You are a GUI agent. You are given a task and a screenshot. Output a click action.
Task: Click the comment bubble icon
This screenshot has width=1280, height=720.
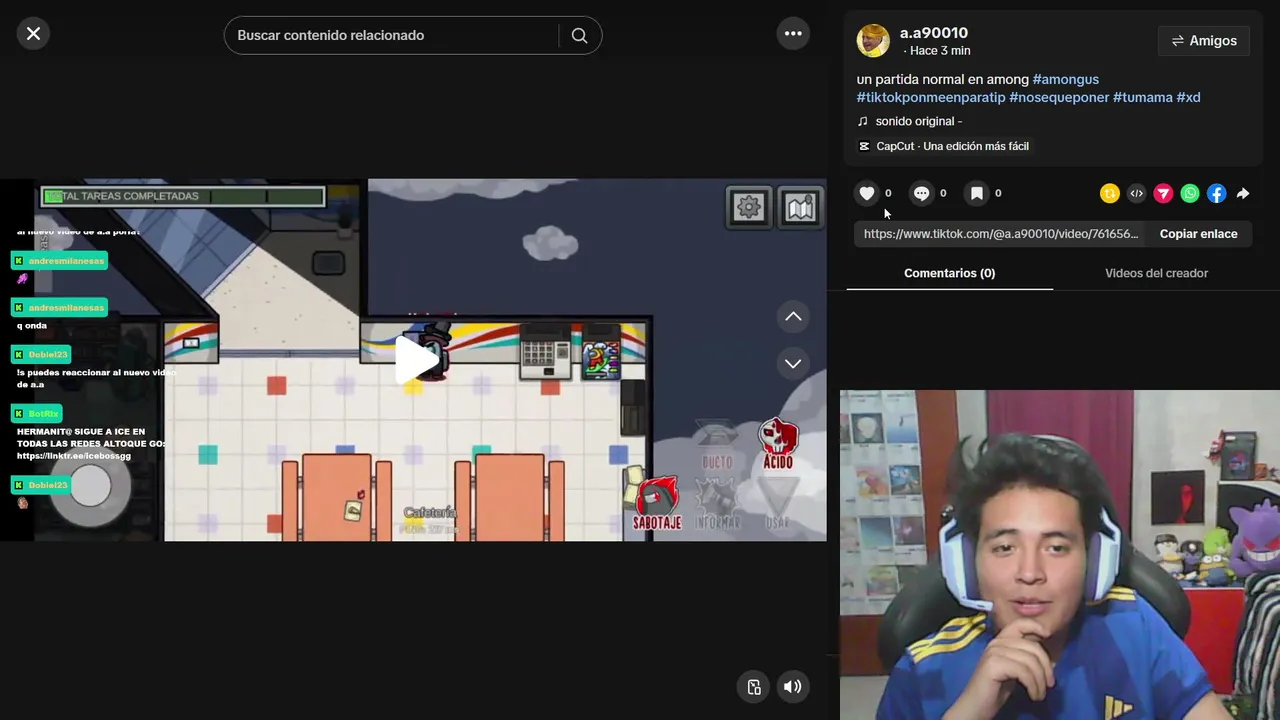point(922,193)
